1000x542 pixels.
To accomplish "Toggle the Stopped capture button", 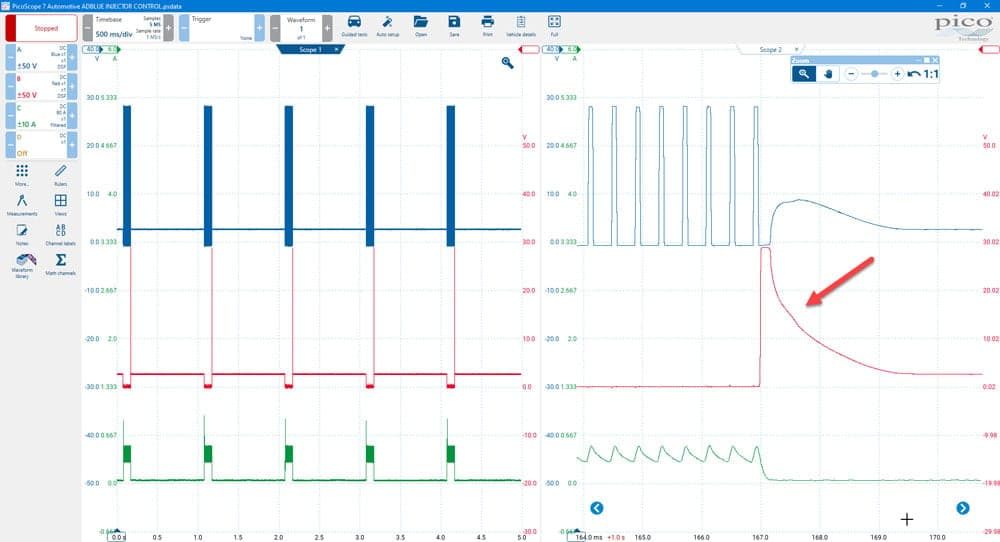I will click(x=41, y=28).
